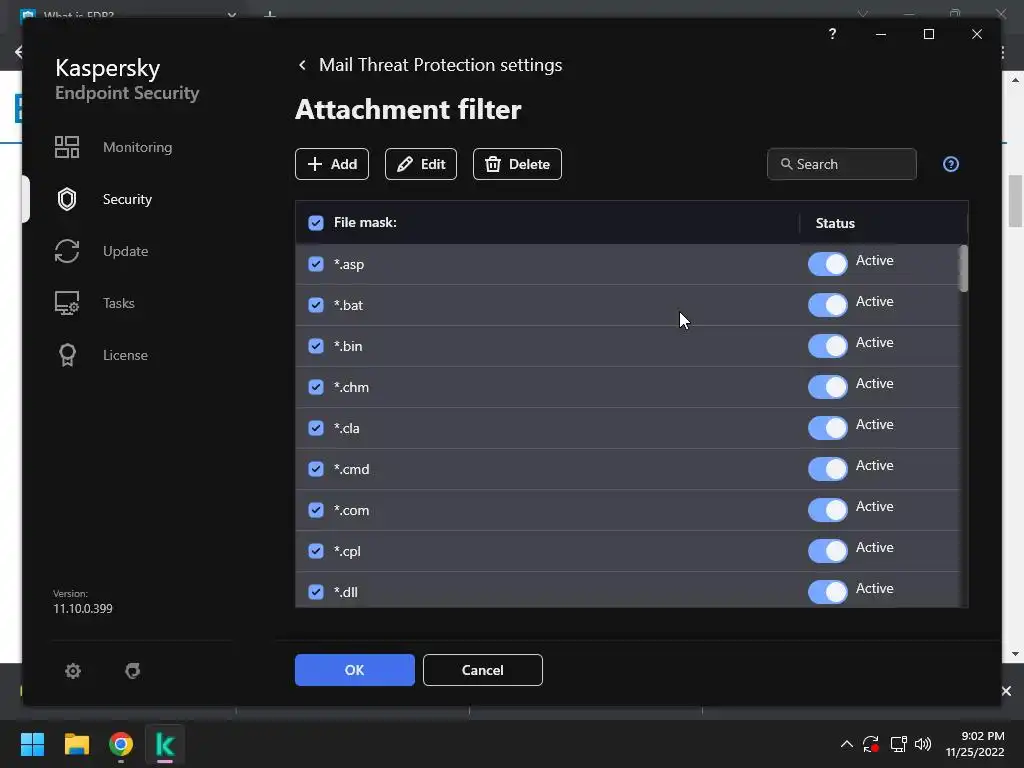Open Windows Start menu
The image size is (1024, 768).
tap(32, 744)
